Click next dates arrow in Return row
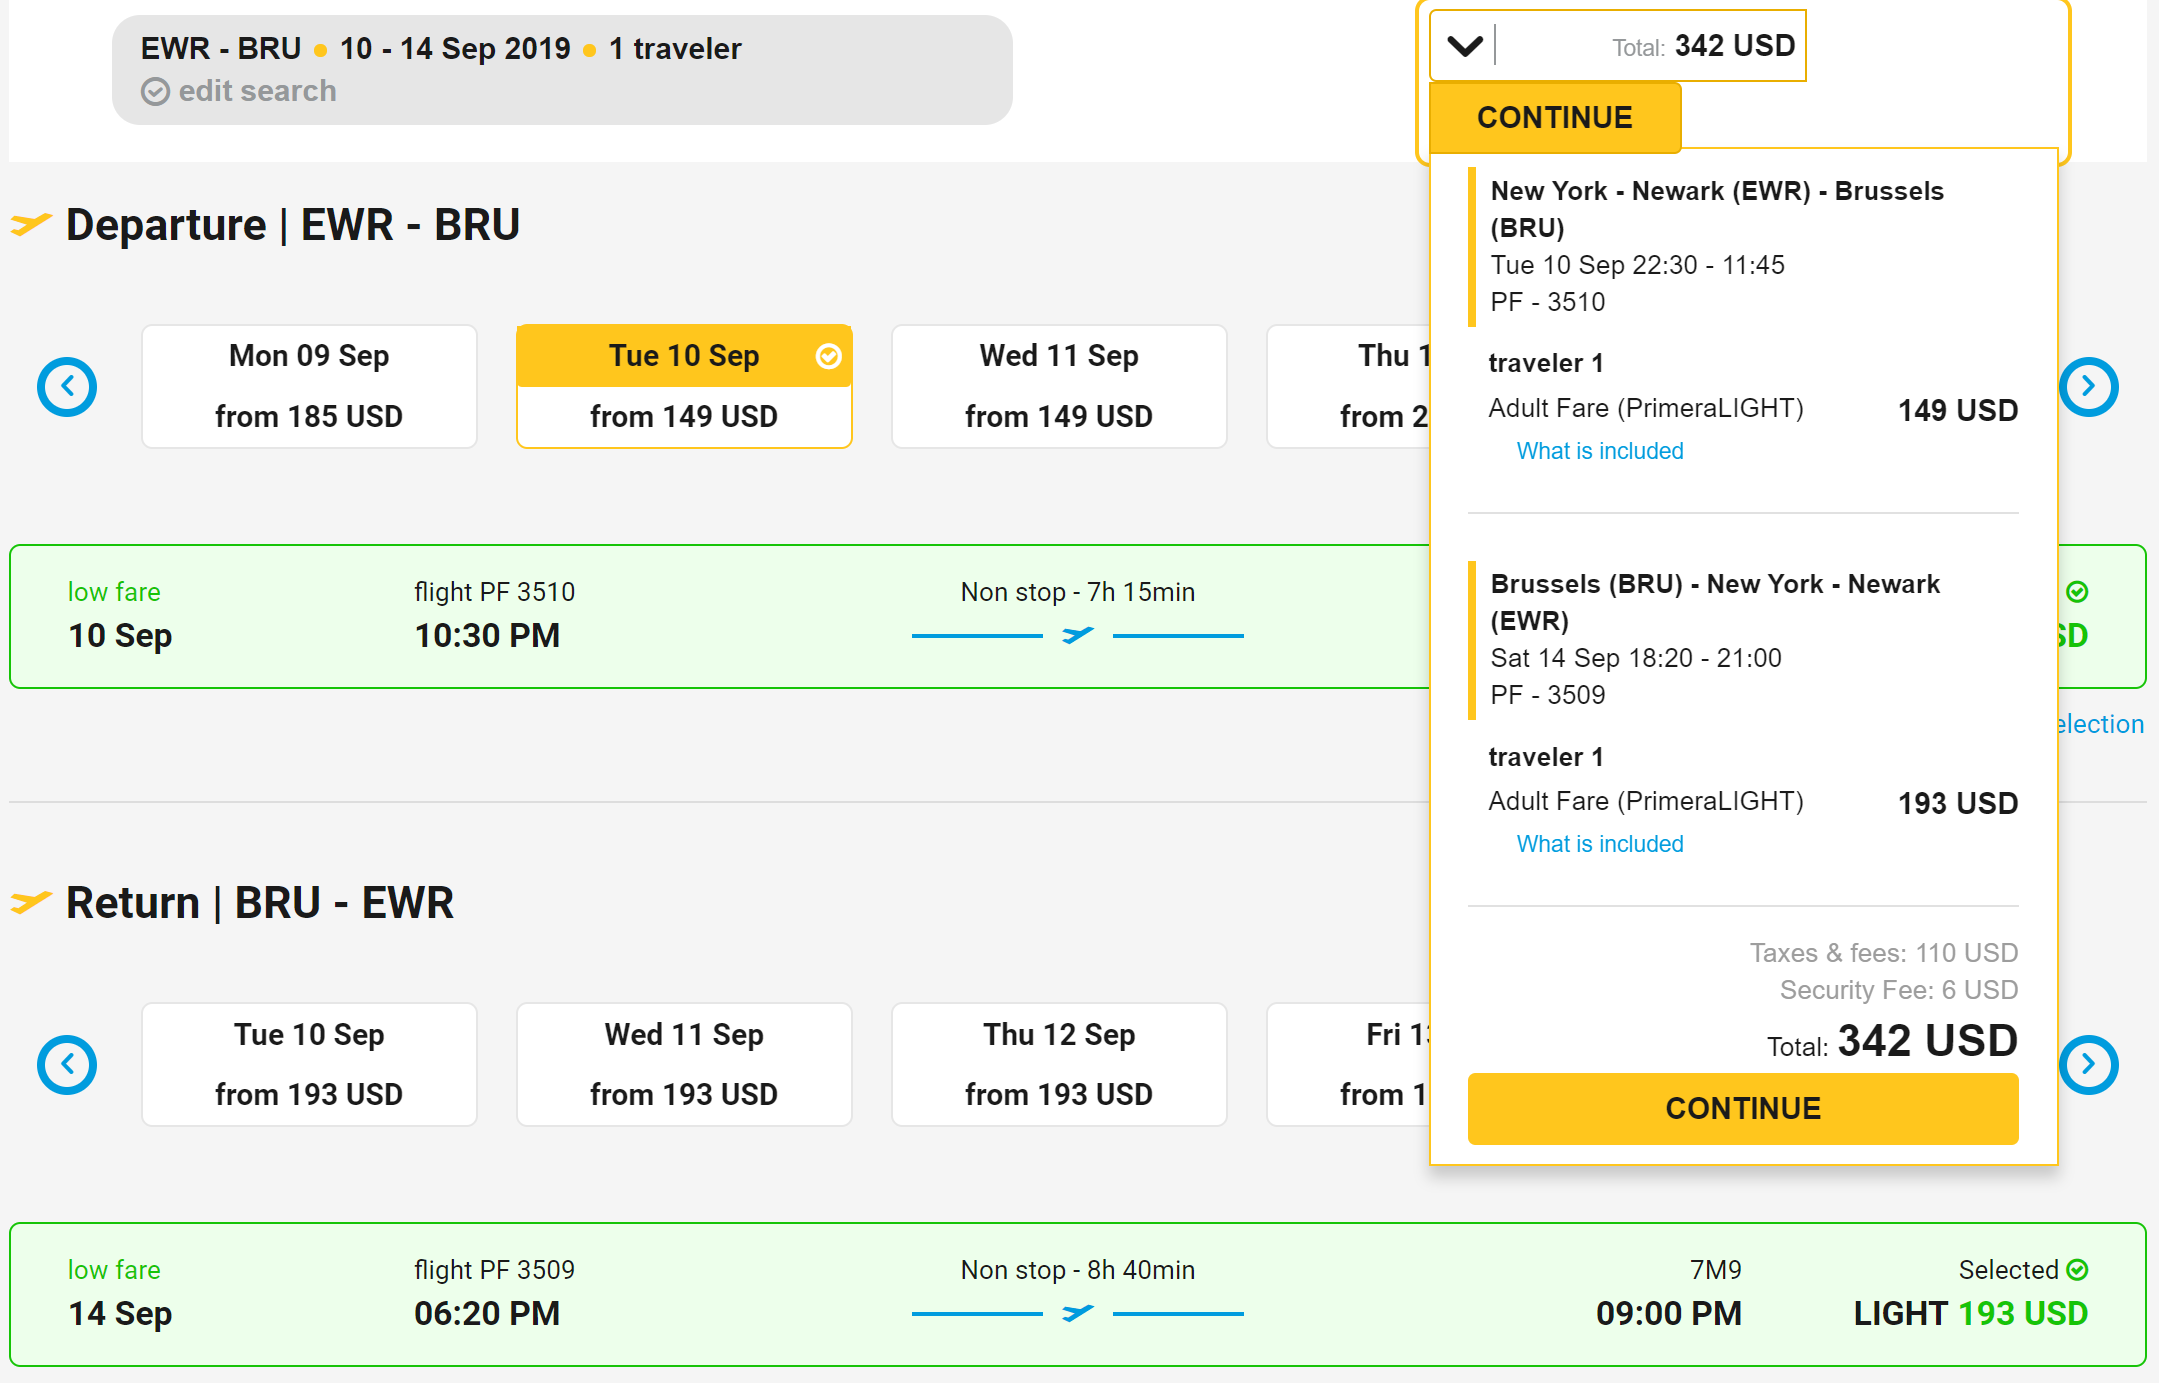The image size is (2159, 1383). tap(2088, 1065)
